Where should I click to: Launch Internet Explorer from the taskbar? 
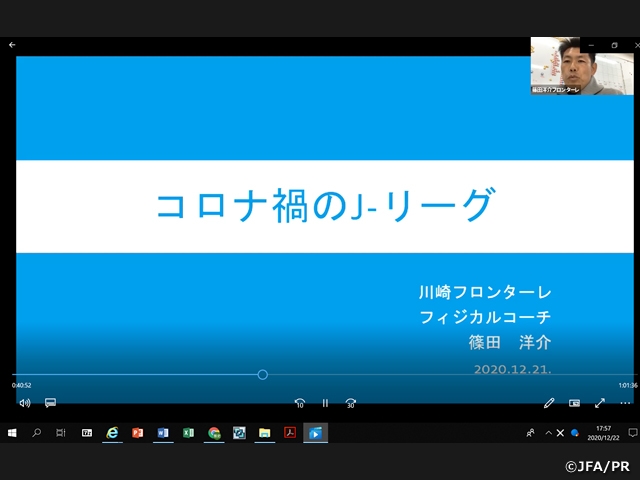point(113,433)
